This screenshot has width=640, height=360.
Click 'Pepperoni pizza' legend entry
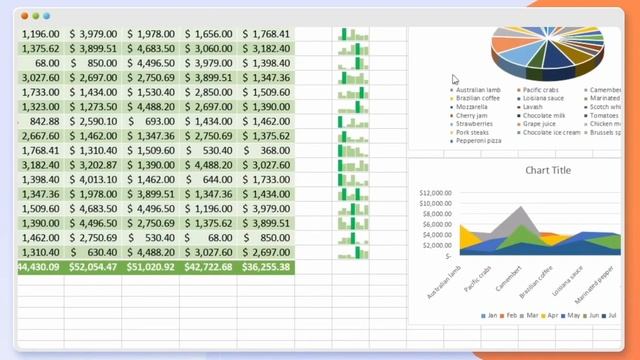point(476,141)
